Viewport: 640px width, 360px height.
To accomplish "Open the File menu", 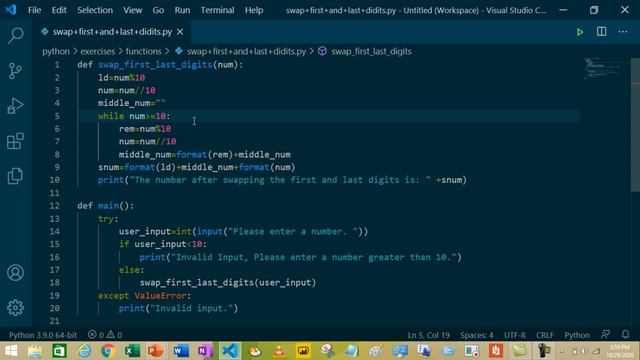I will coord(34,10).
